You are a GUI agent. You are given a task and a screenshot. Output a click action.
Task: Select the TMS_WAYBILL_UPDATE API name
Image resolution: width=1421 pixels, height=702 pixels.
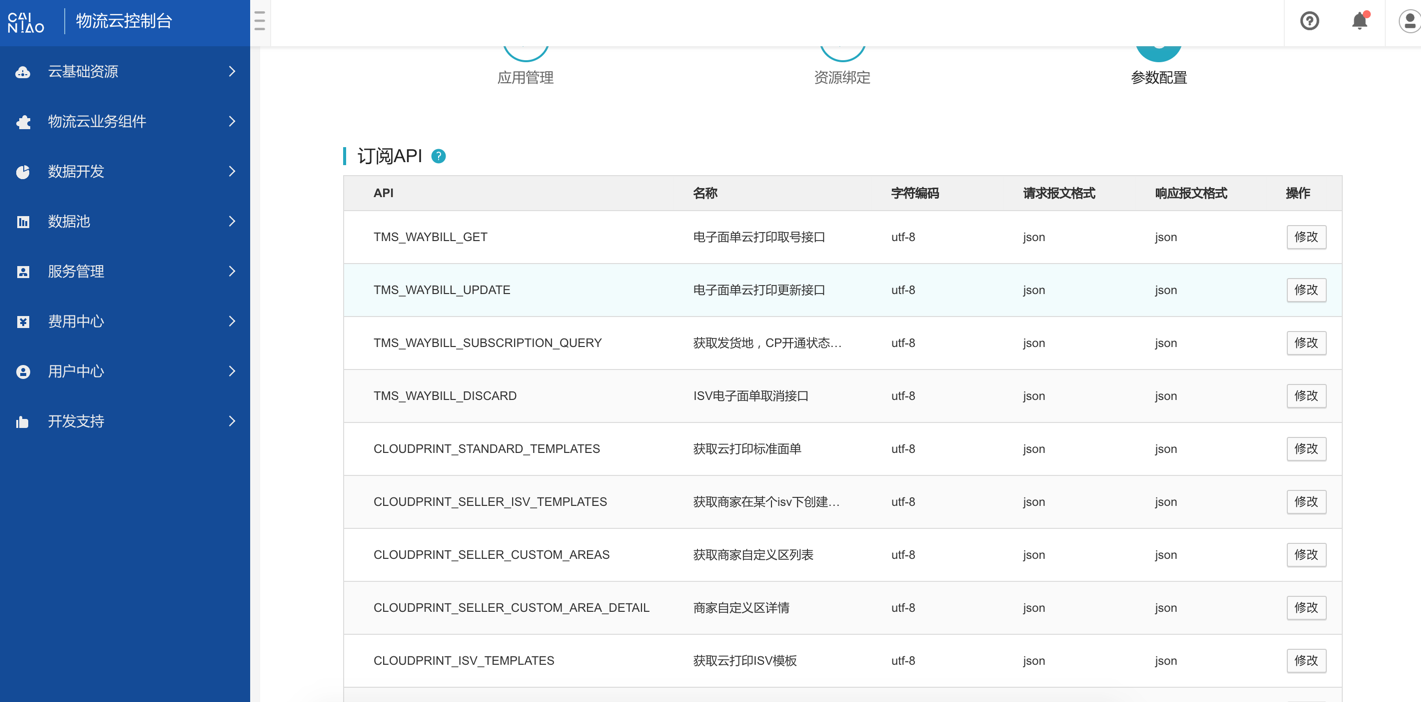coord(442,290)
